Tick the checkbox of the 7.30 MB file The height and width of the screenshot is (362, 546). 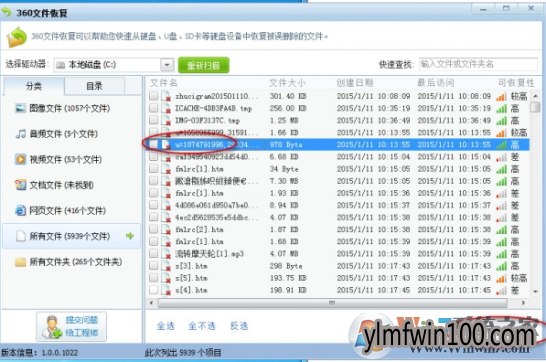[x=153, y=181]
